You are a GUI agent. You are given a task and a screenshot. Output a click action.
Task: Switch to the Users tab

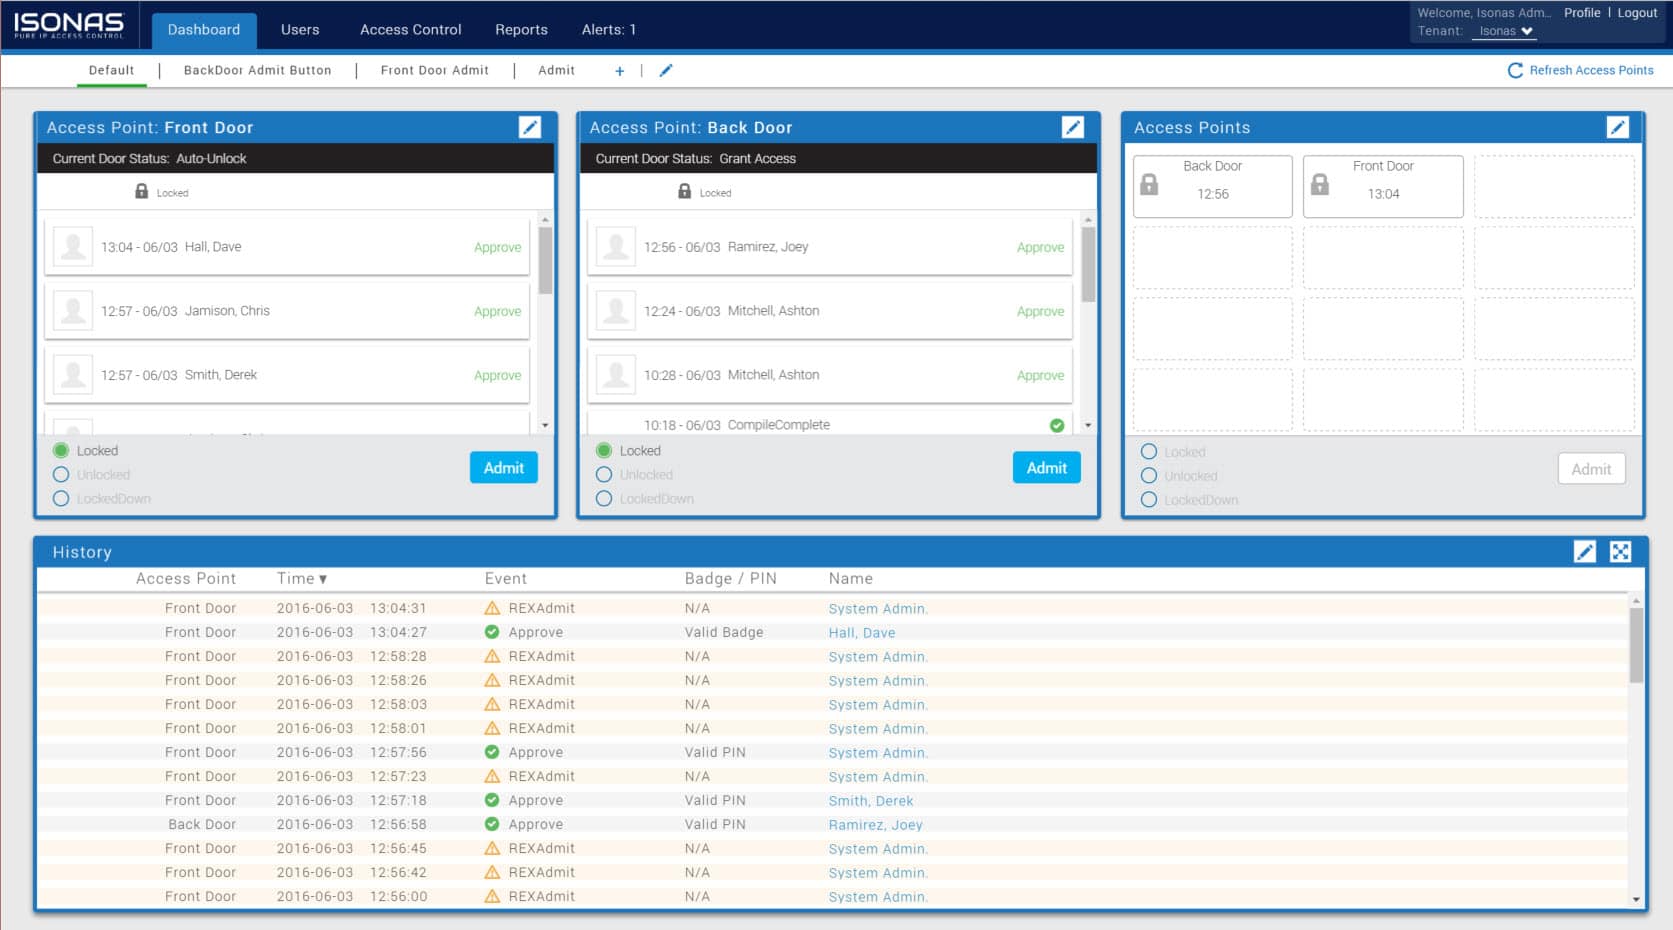[299, 29]
